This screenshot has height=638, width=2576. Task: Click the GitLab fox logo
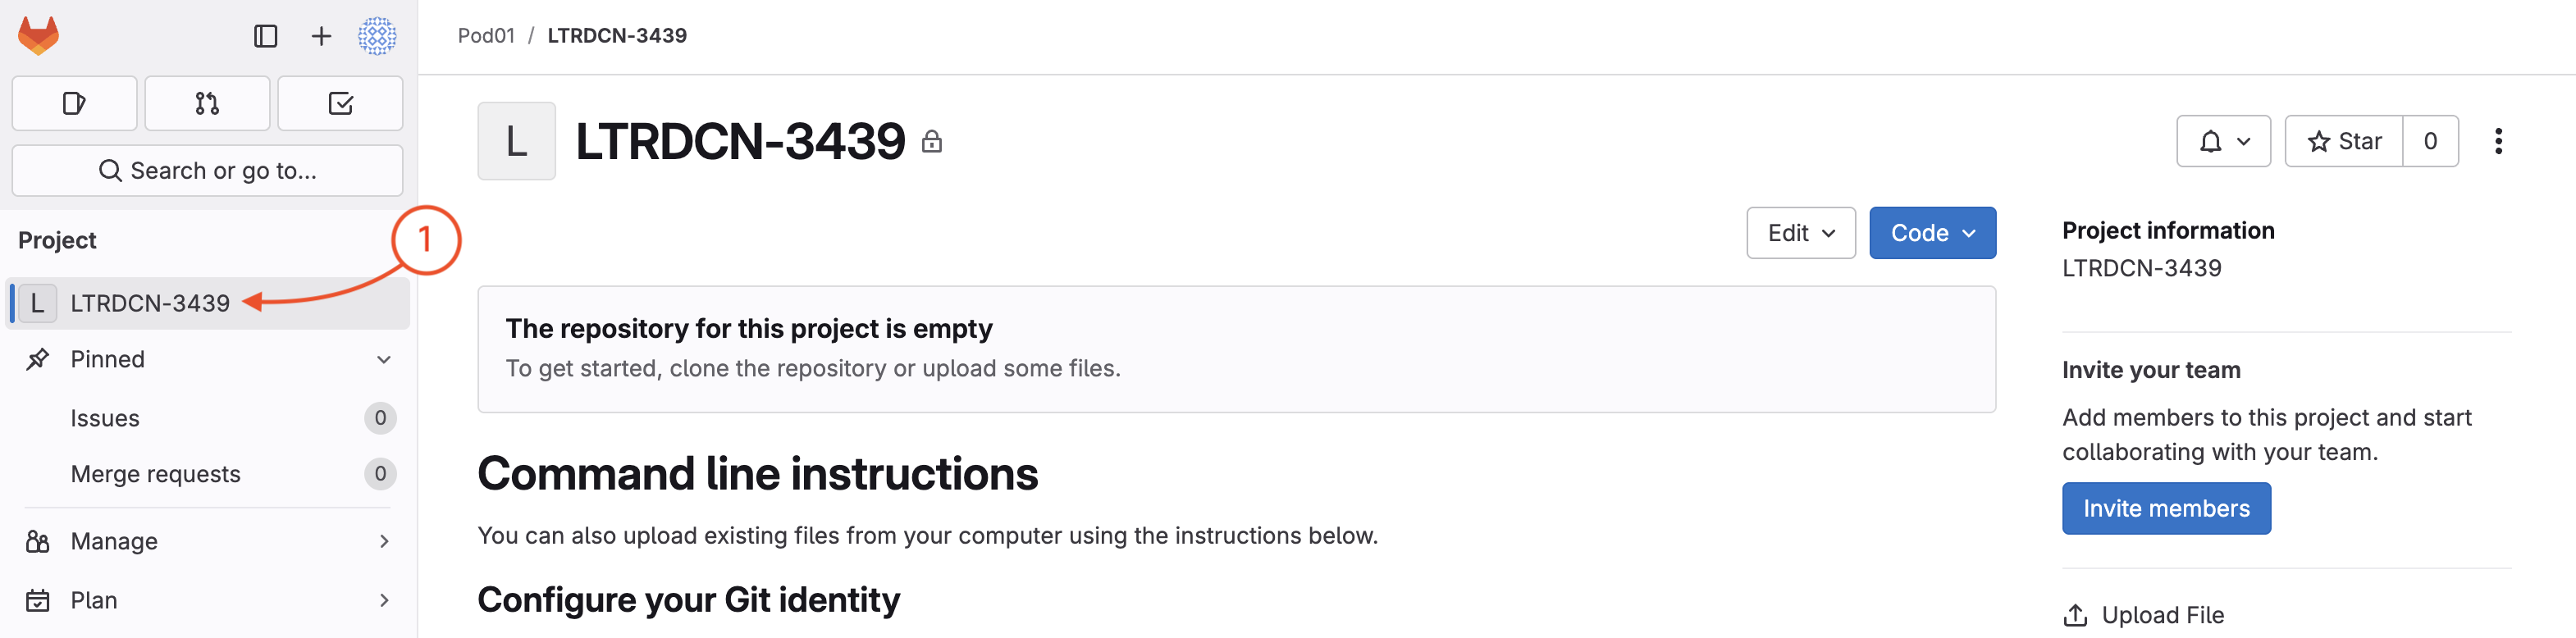[x=39, y=36]
